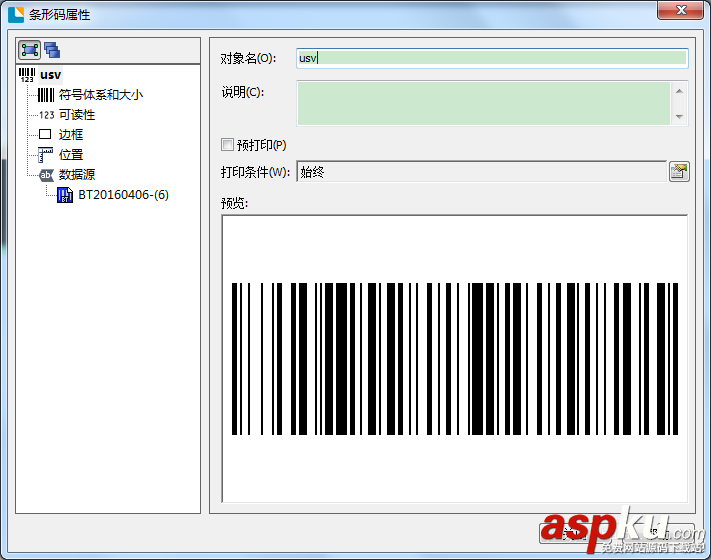Image resolution: width=711 pixels, height=560 pixels.
Task: Click the 123 icon beside 可读性
Action: (46, 115)
